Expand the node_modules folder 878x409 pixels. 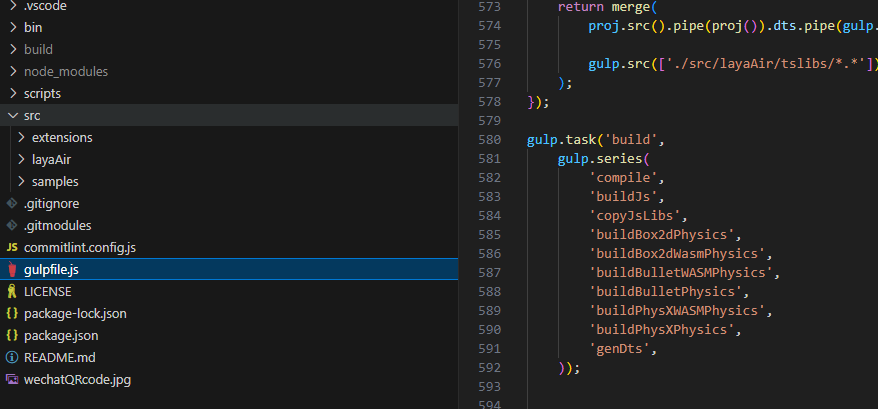66,72
